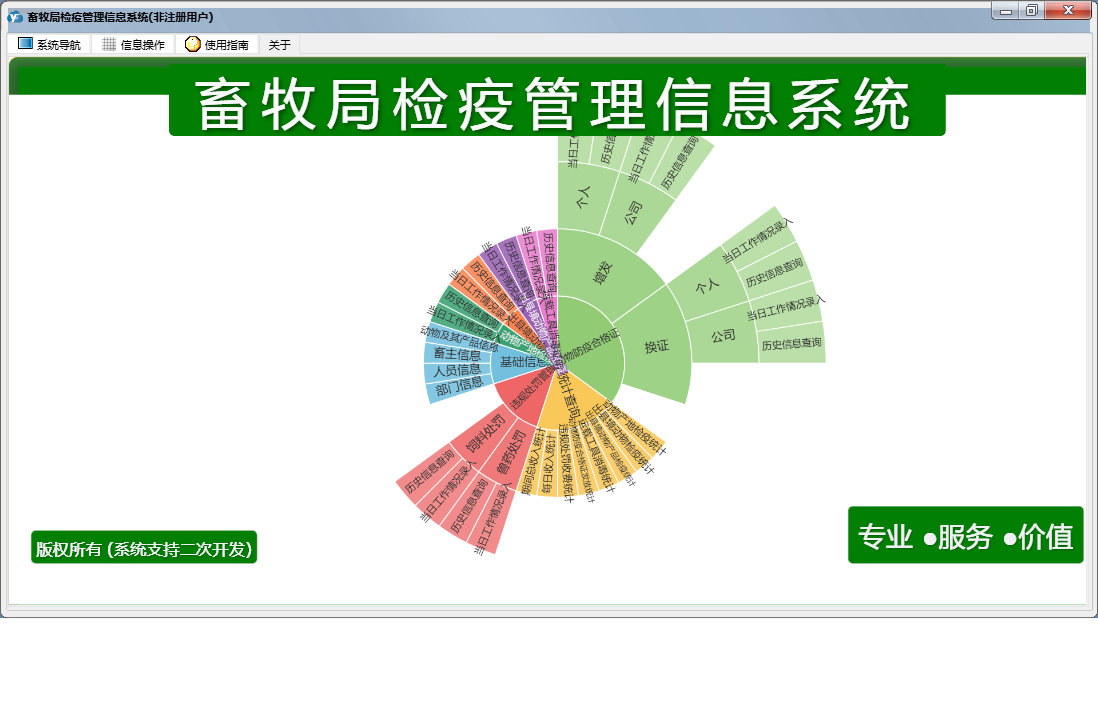1098x726 pixels.
Task: Select 公司 under the 增发 sector
Action: pos(632,211)
